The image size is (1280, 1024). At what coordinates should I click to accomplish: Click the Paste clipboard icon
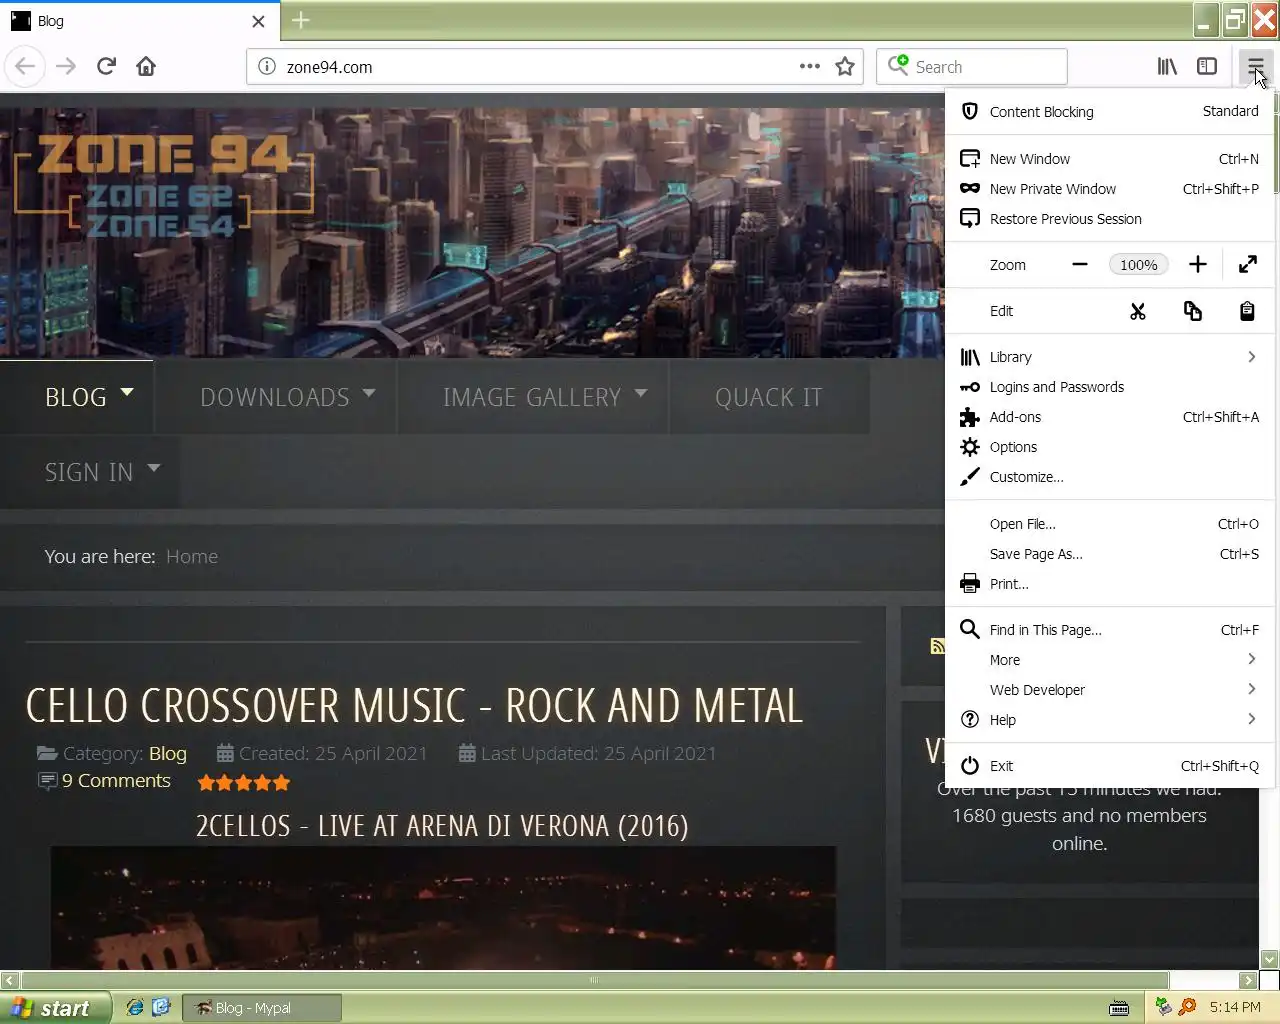point(1247,312)
